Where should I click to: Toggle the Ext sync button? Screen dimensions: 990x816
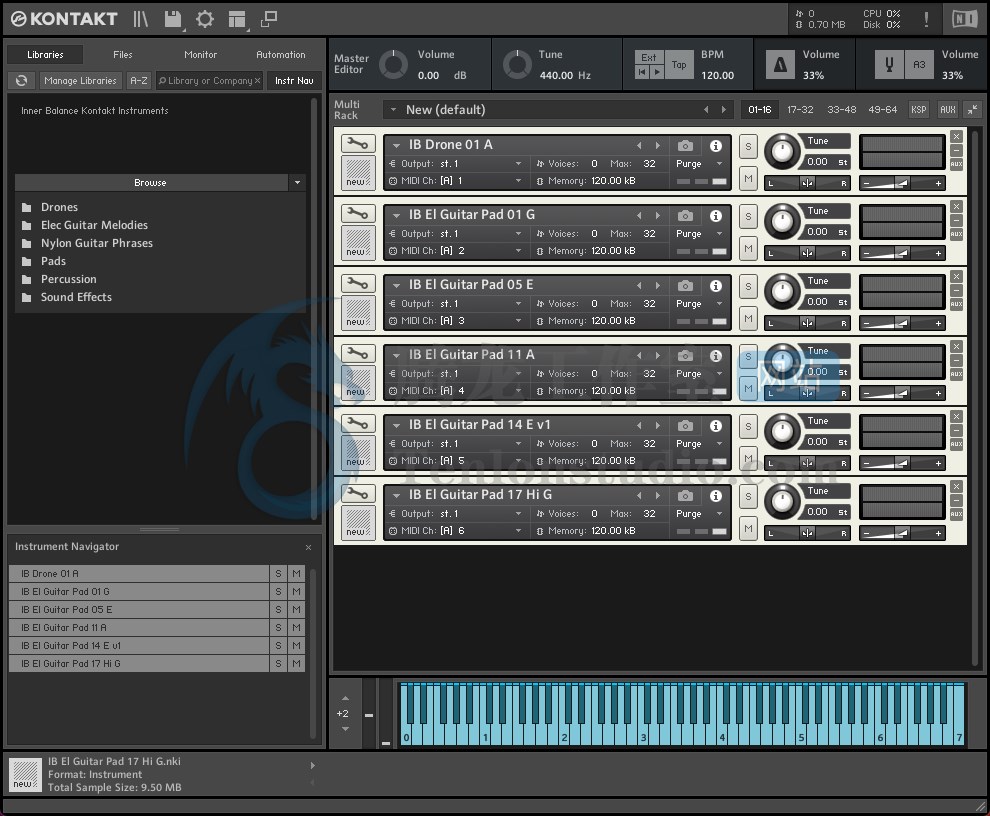[649, 57]
